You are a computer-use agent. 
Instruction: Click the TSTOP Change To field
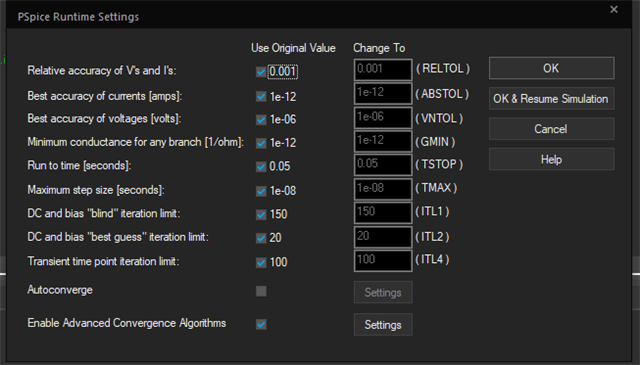[383, 165]
